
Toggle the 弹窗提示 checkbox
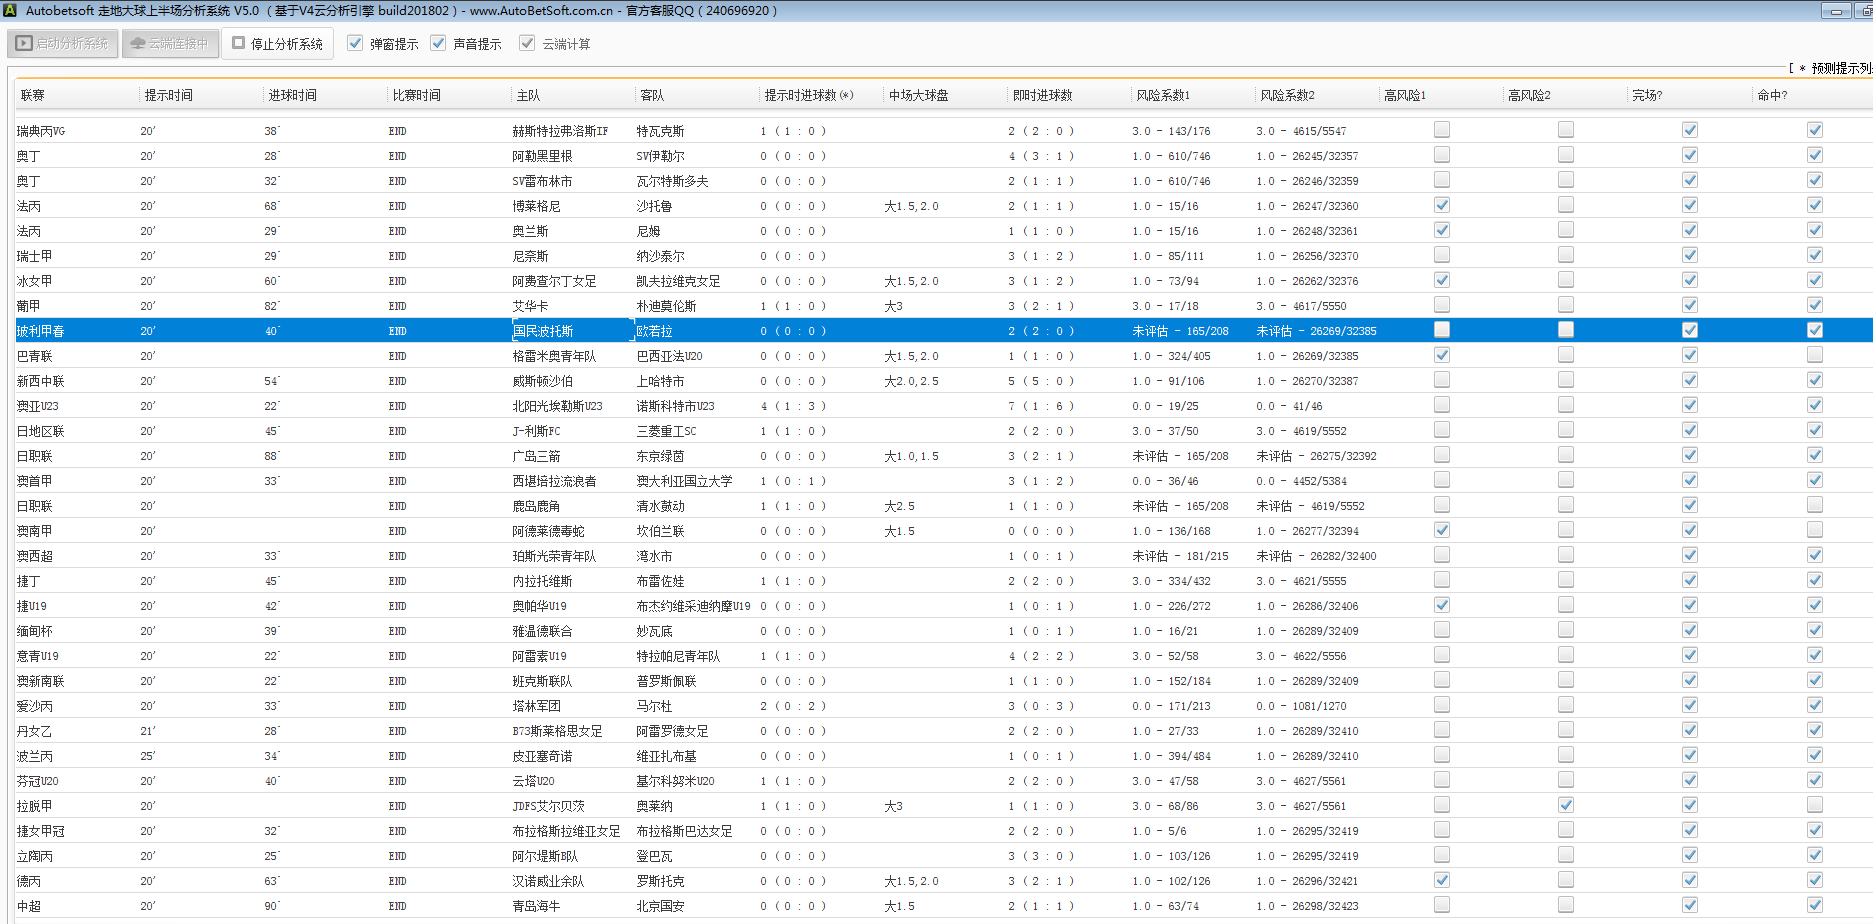(x=355, y=43)
